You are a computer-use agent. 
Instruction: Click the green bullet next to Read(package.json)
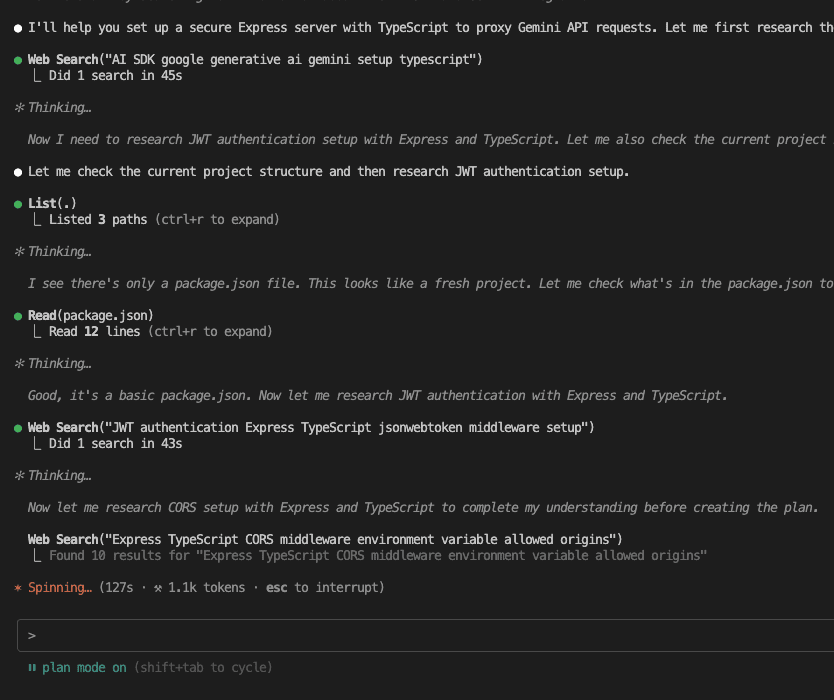[x=18, y=316]
